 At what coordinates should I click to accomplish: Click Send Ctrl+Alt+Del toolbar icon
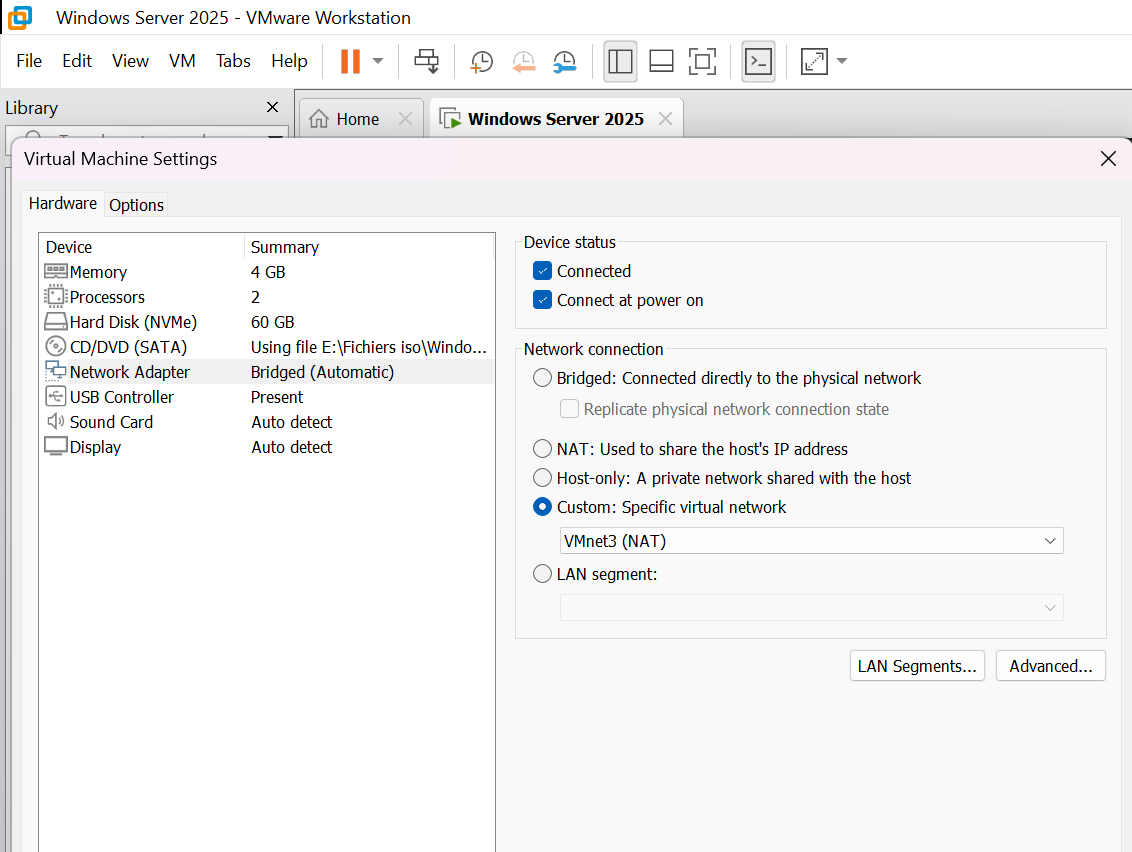426,61
